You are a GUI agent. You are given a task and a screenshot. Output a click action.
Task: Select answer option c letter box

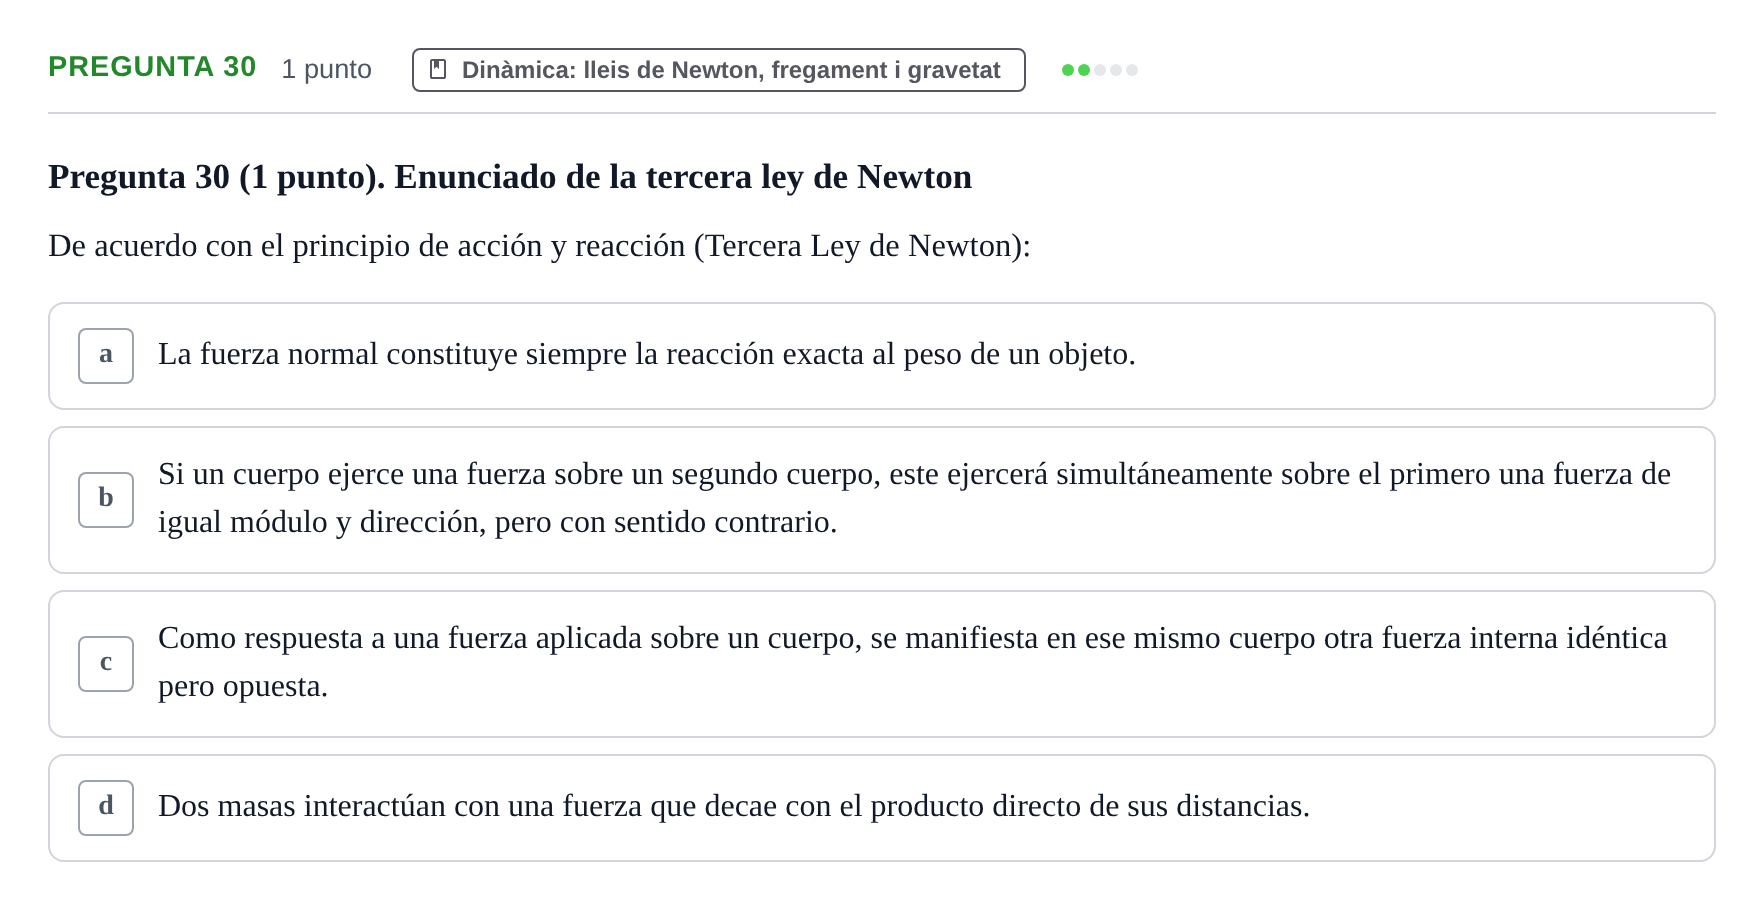(x=106, y=664)
